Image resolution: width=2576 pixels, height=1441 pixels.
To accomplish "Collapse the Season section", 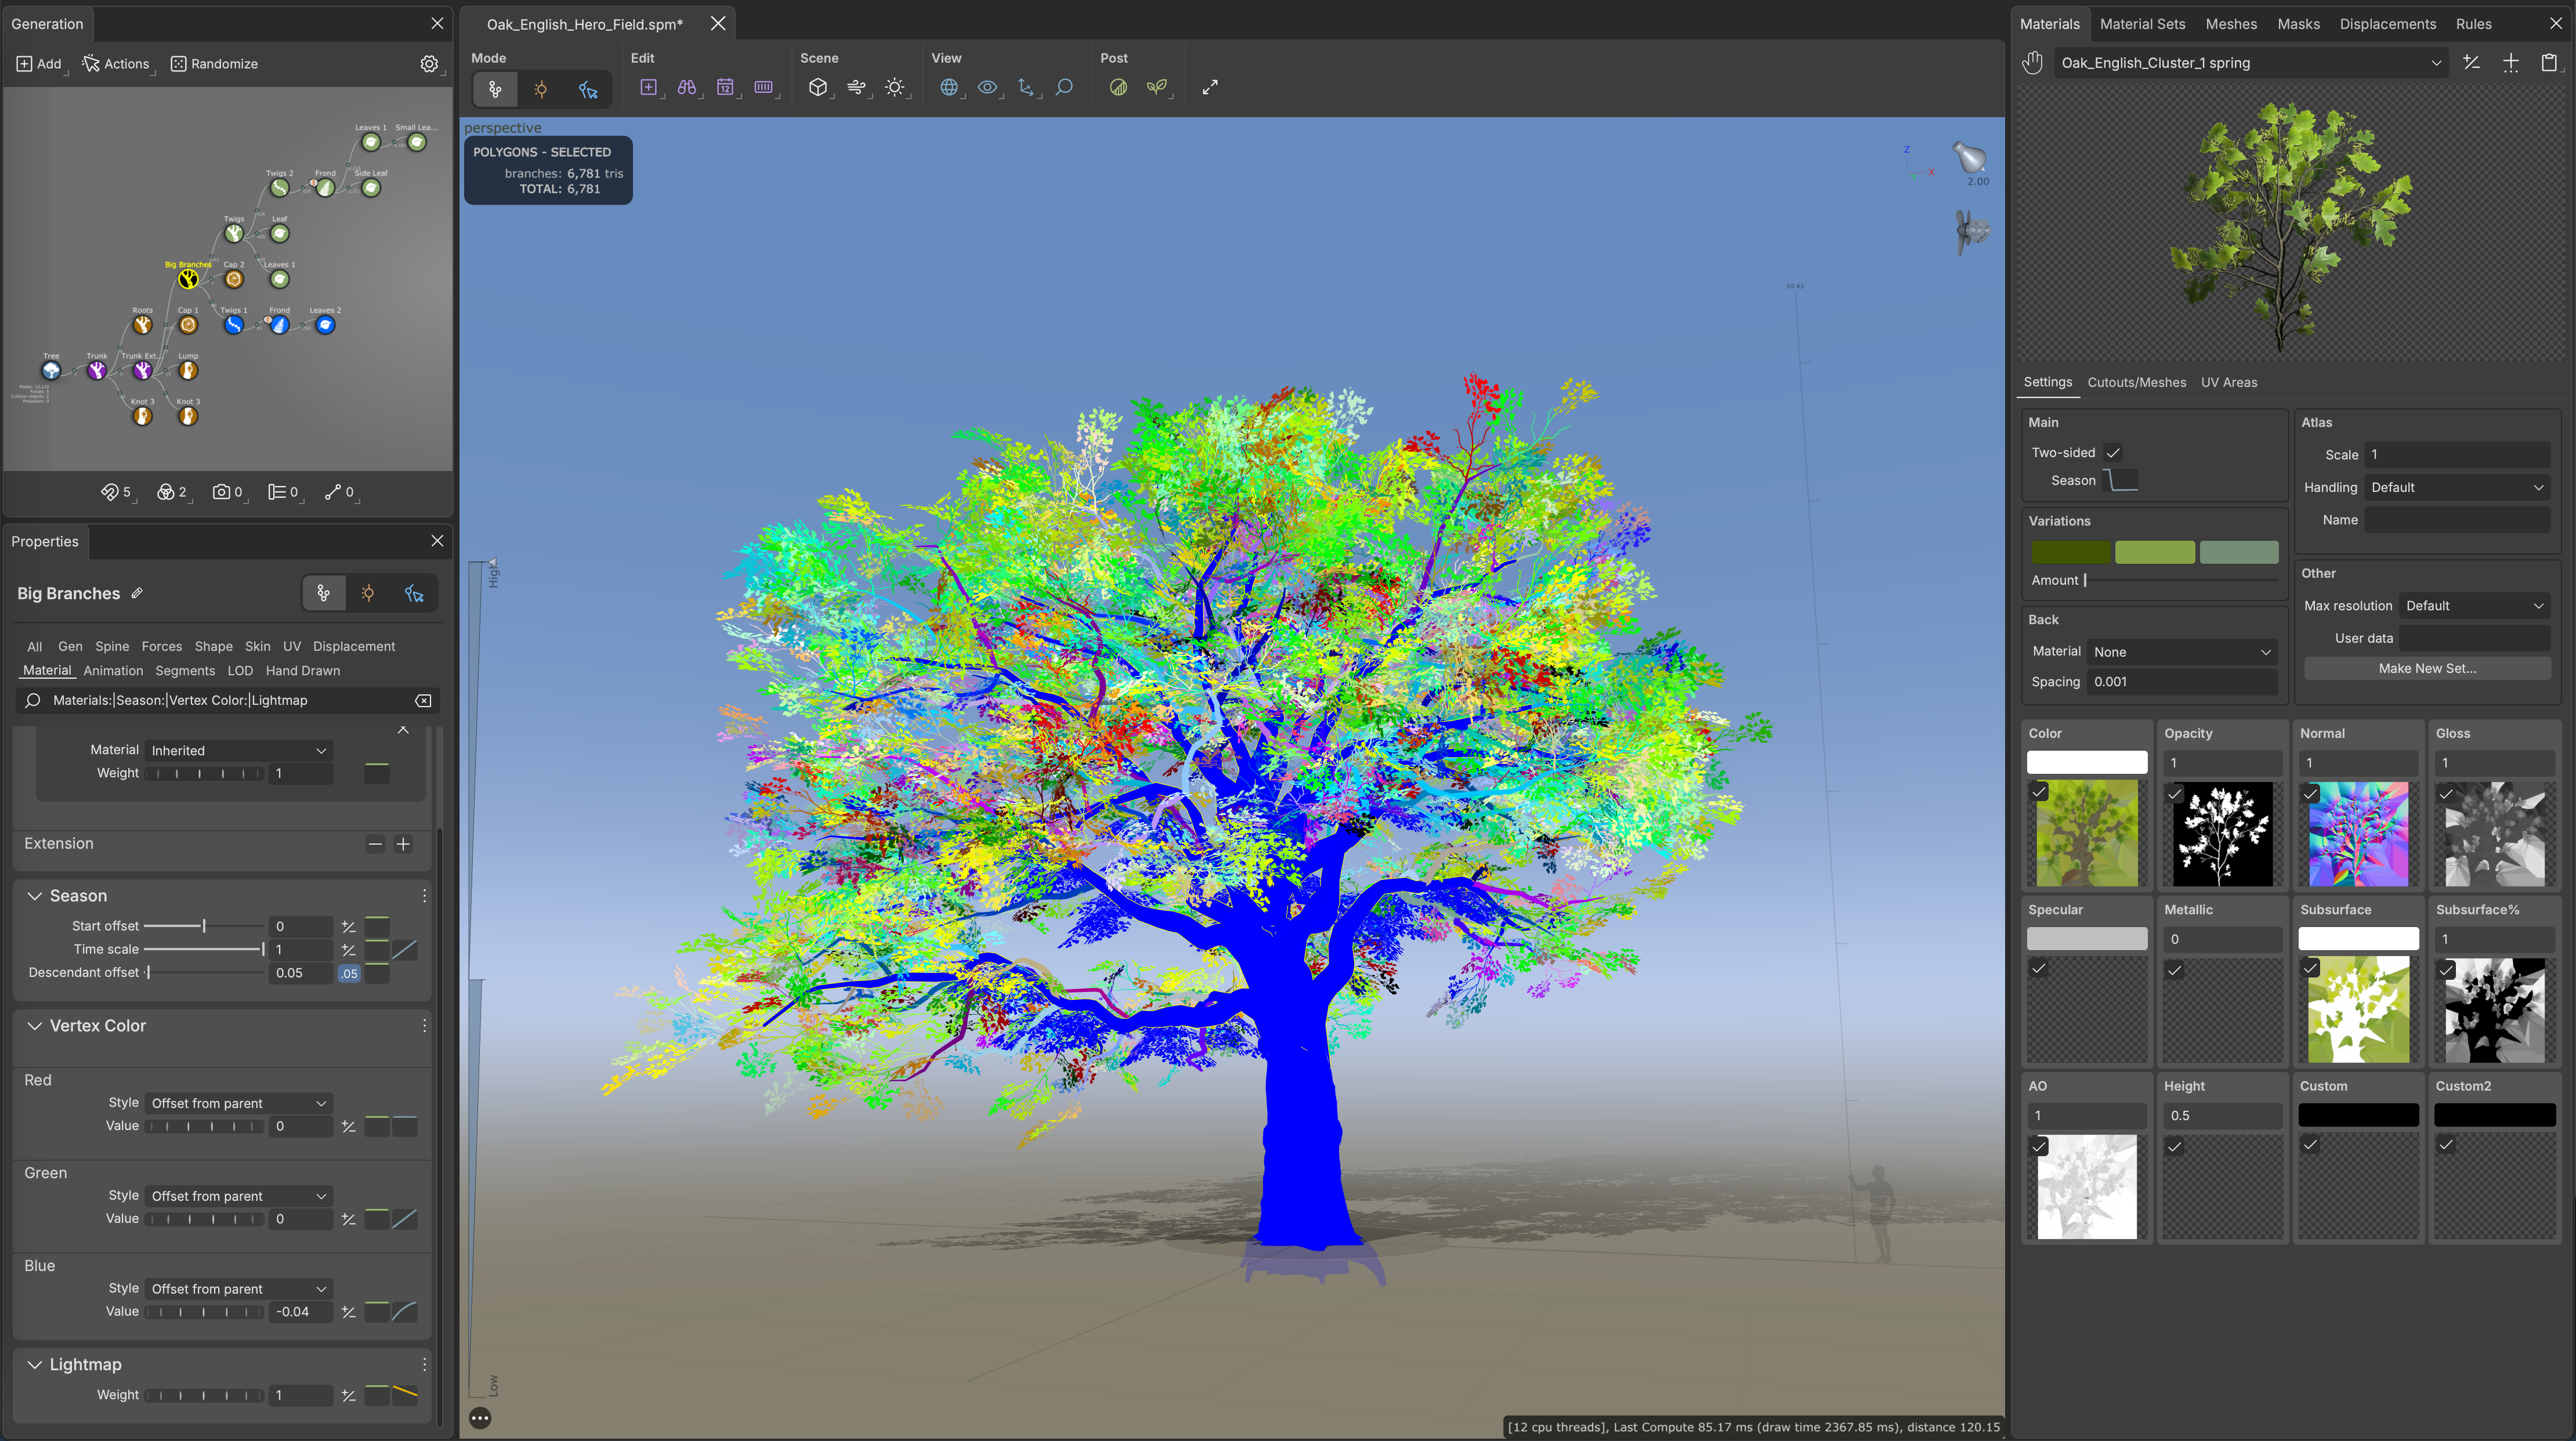I will 34,896.
